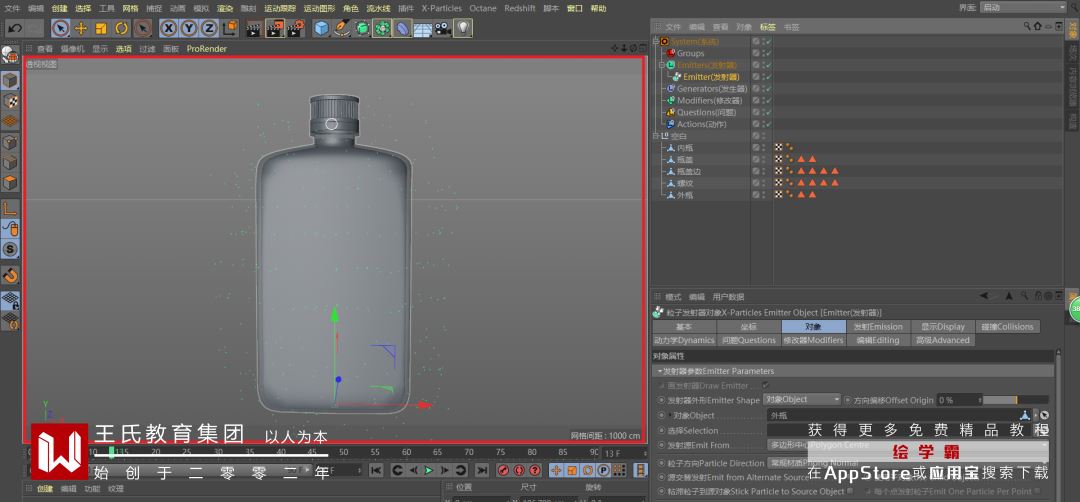This screenshot has height=502, width=1080.
Task: Toggle the Emitter object's enable checkmark
Action: click(767, 77)
